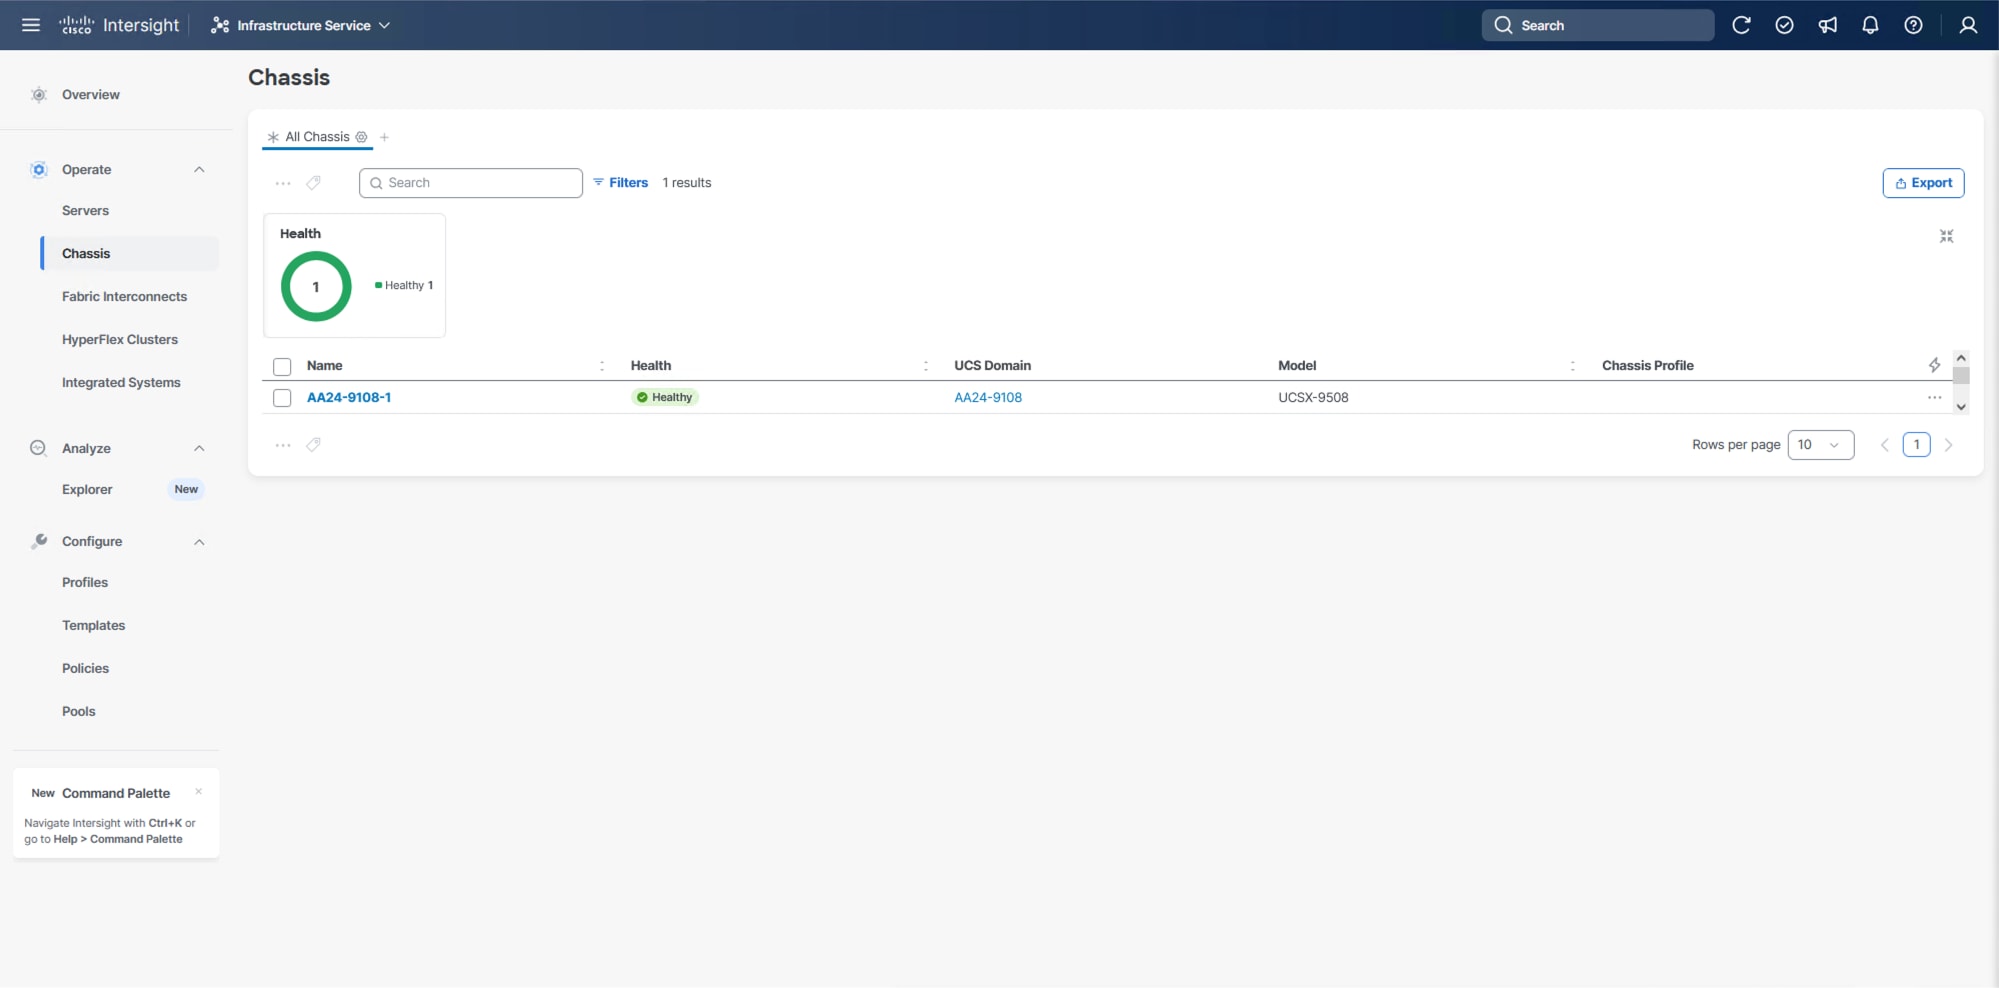Open tag management with the tag icon
This screenshot has width=1999, height=988.
(314, 183)
